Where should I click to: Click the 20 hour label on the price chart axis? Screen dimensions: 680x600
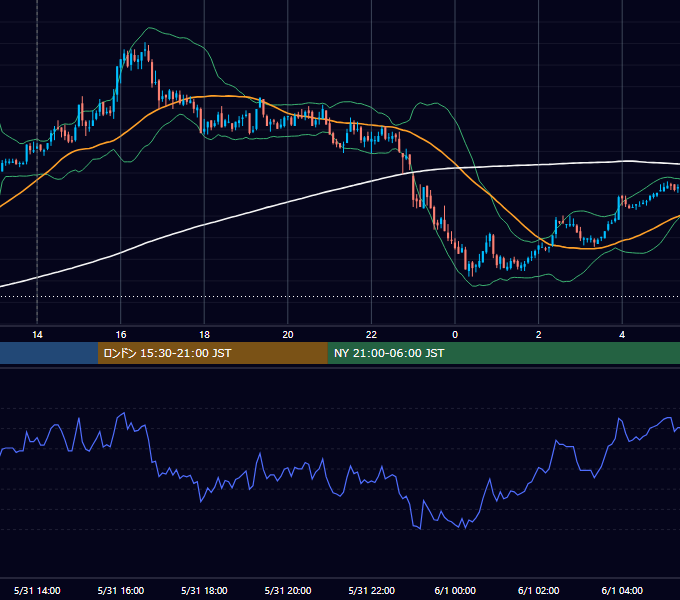[x=288, y=335]
